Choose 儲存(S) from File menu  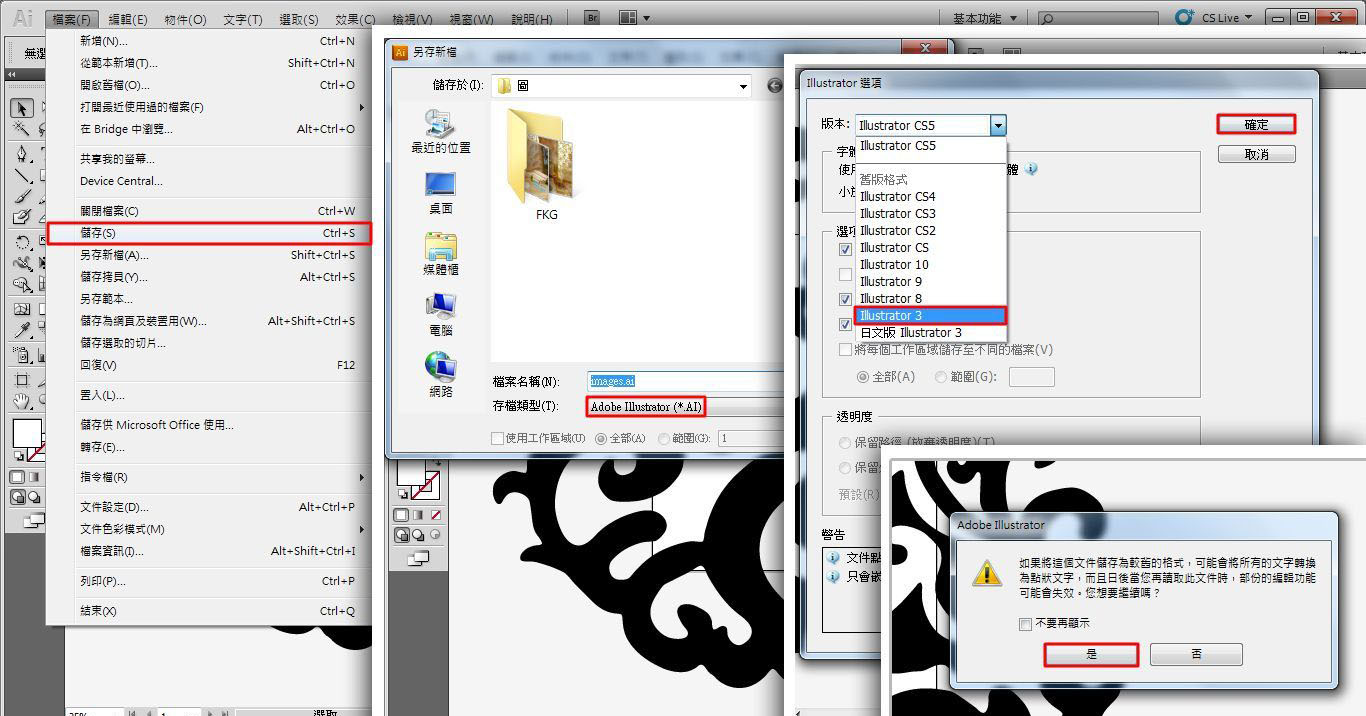pyautogui.click(x=209, y=233)
